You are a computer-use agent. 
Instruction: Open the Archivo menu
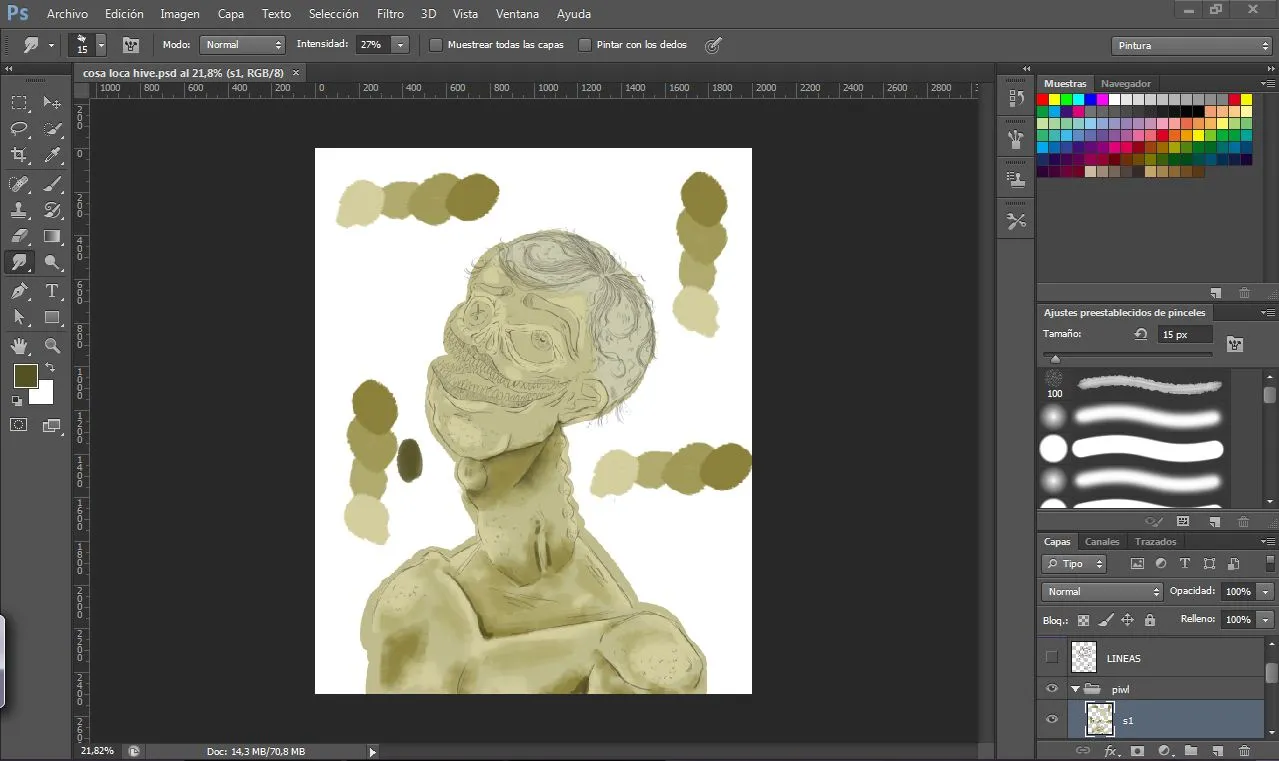pos(67,14)
